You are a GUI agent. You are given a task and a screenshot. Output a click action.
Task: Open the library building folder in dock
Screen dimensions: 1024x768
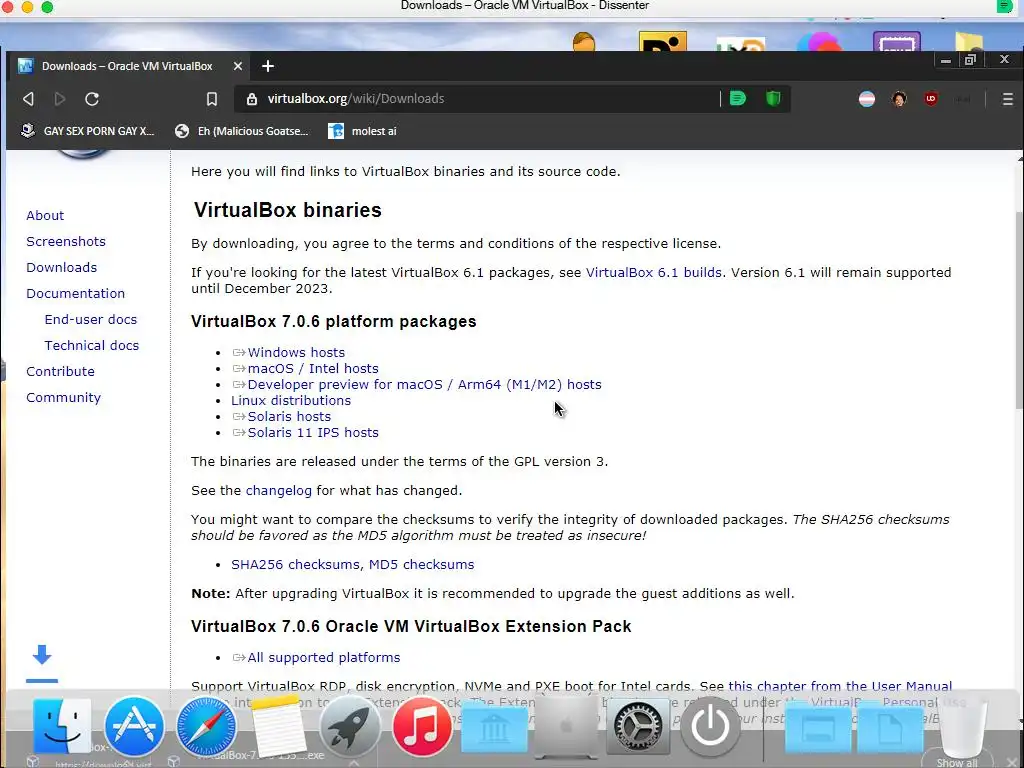tap(494, 729)
